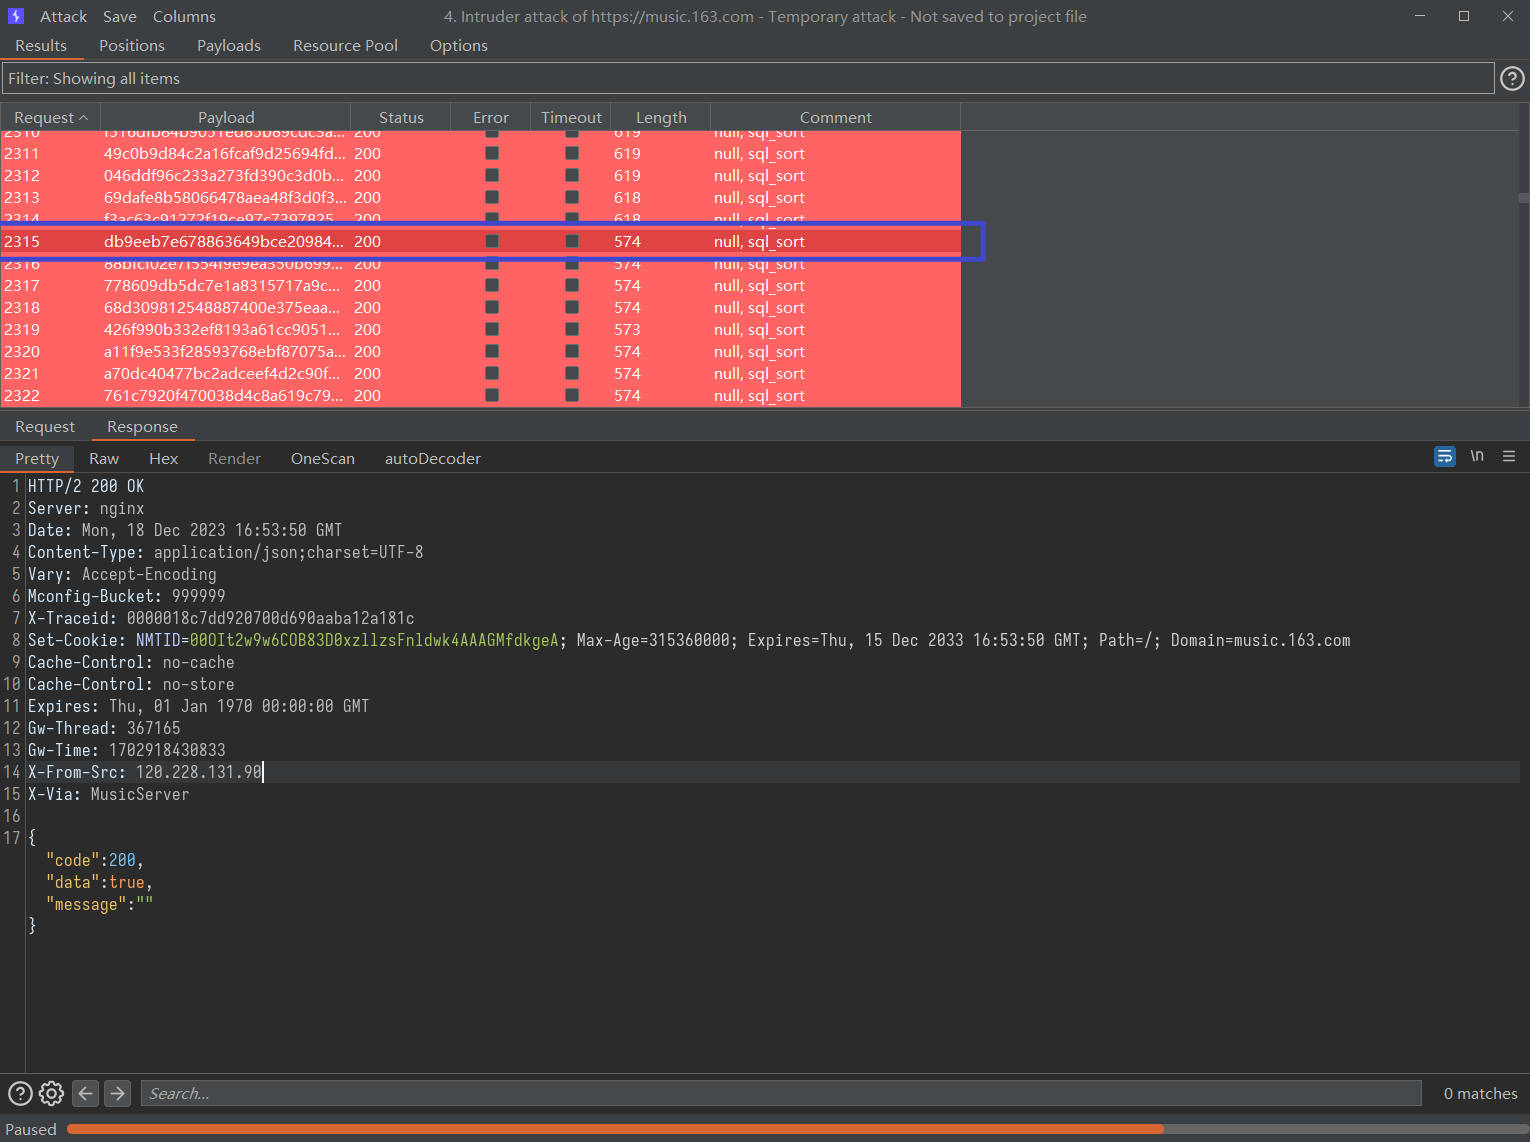Select result row 2312
The width and height of the screenshot is (1530, 1142).
pos(480,176)
